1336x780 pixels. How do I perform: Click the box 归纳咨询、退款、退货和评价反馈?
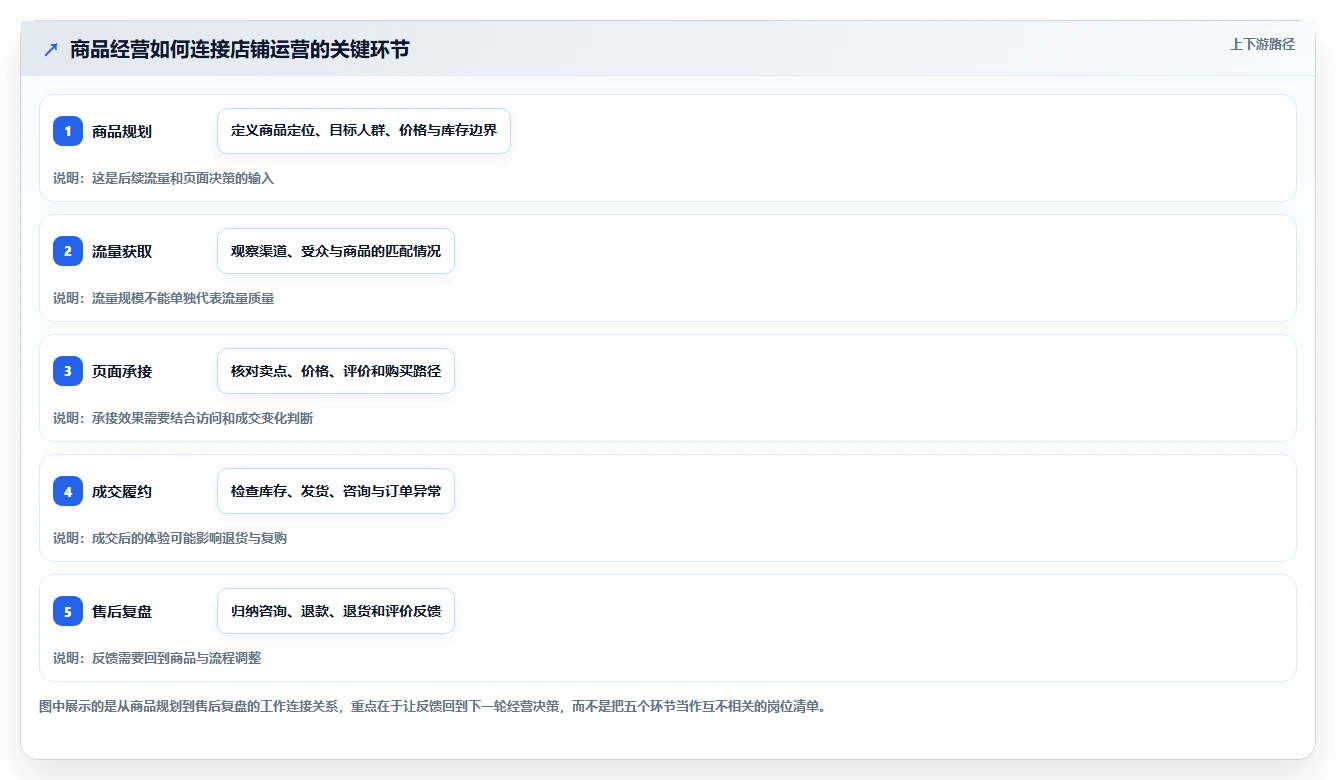336,611
